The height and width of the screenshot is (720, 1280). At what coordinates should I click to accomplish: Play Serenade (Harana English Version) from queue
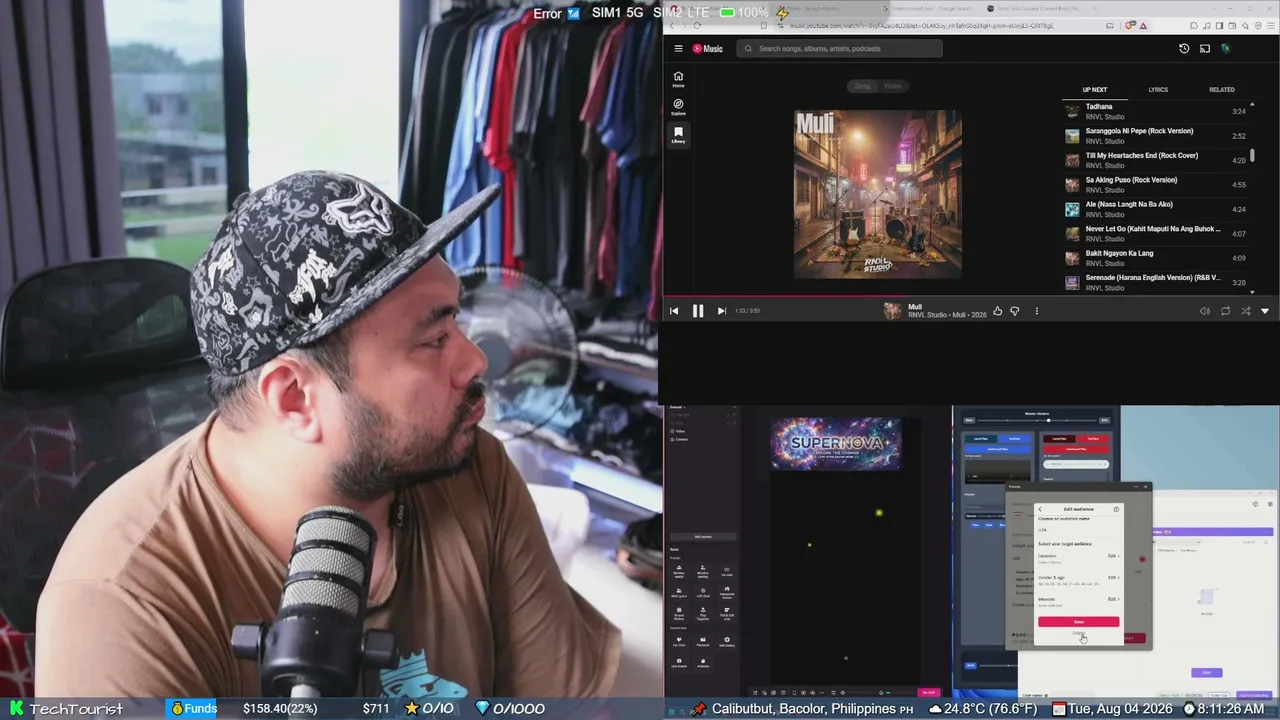click(x=1156, y=283)
